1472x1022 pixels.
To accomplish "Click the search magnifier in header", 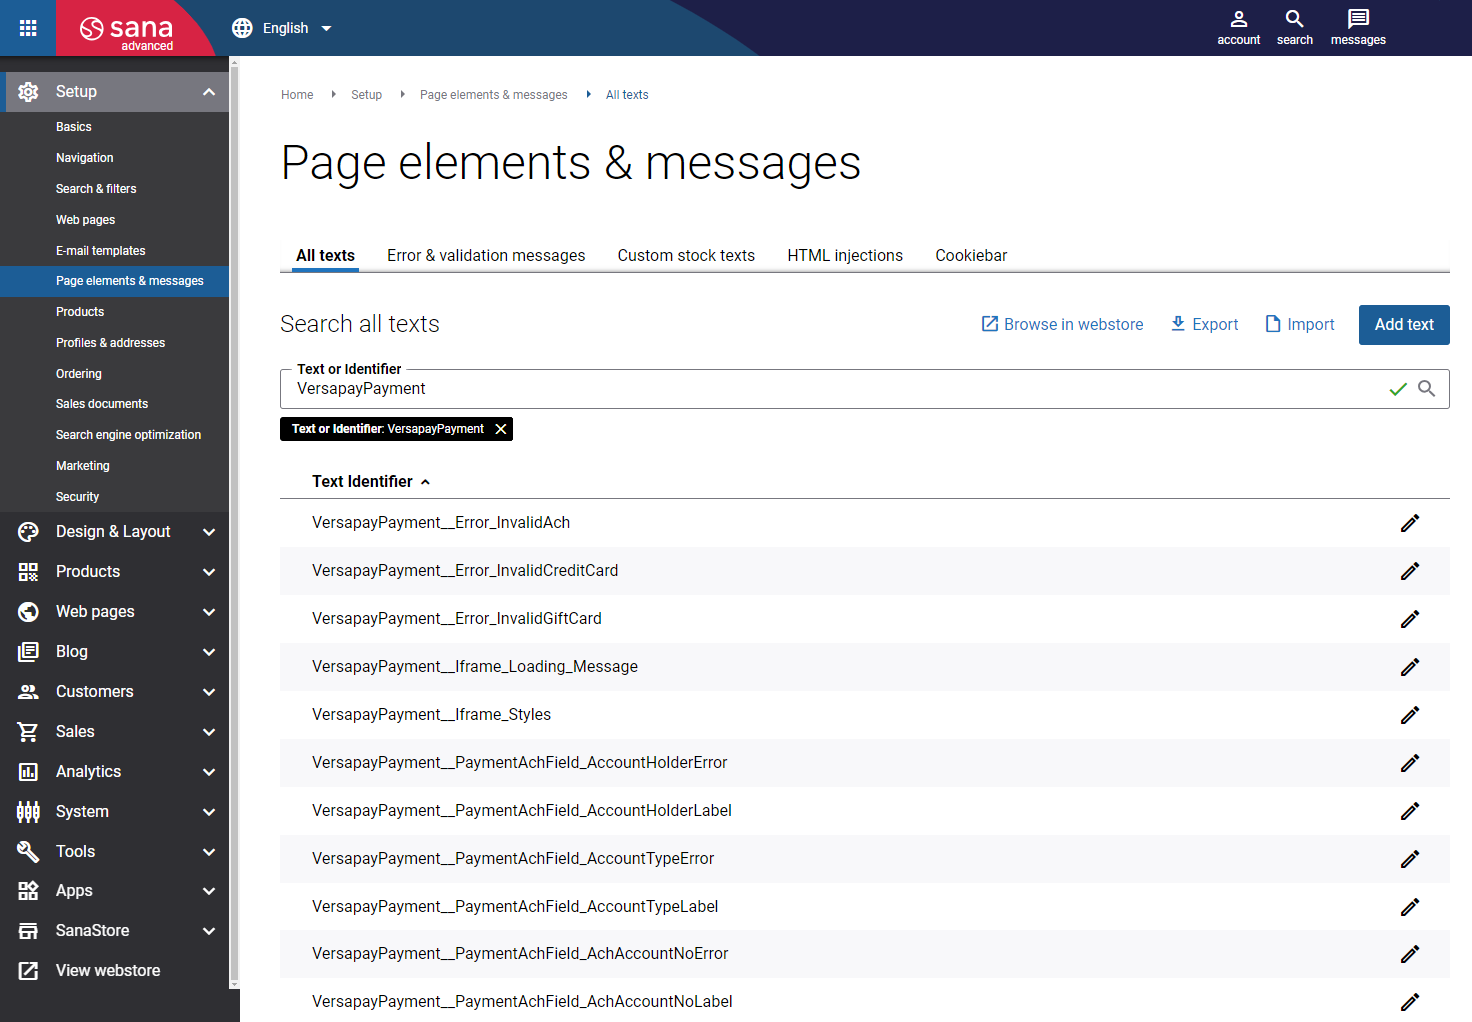I will tap(1295, 28).
